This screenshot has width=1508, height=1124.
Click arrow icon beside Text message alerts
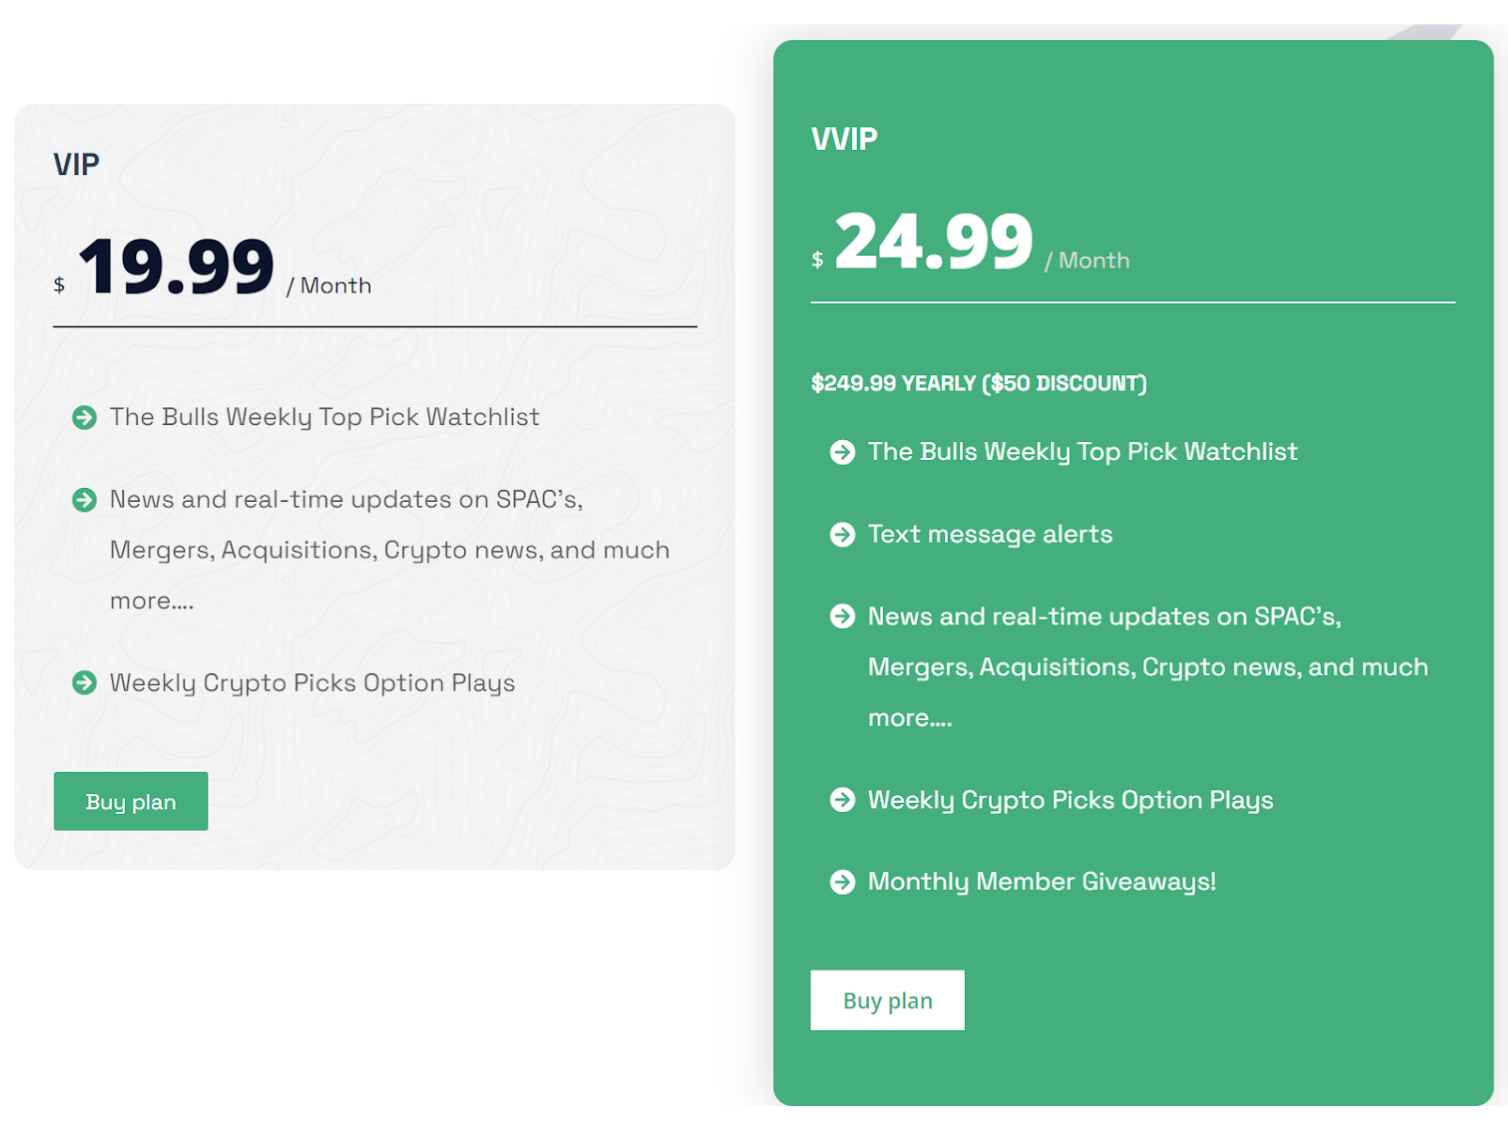pos(843,534)
